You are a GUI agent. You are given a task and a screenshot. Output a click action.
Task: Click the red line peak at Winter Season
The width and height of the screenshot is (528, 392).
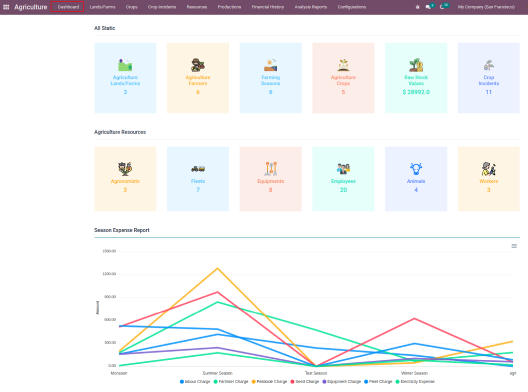[415, 319]
